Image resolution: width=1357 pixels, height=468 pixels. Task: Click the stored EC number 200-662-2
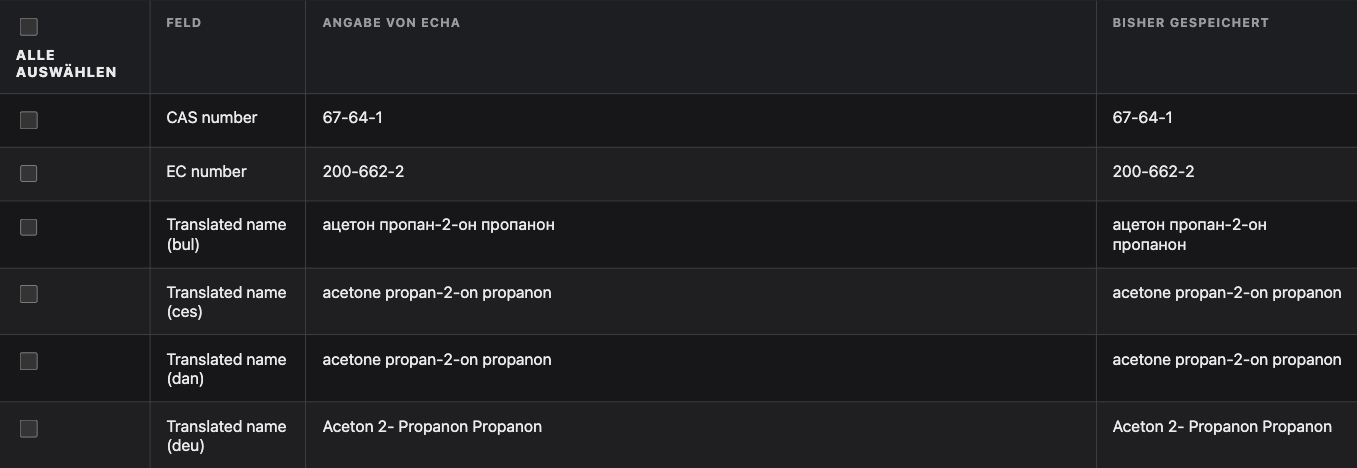(1153, 172)
